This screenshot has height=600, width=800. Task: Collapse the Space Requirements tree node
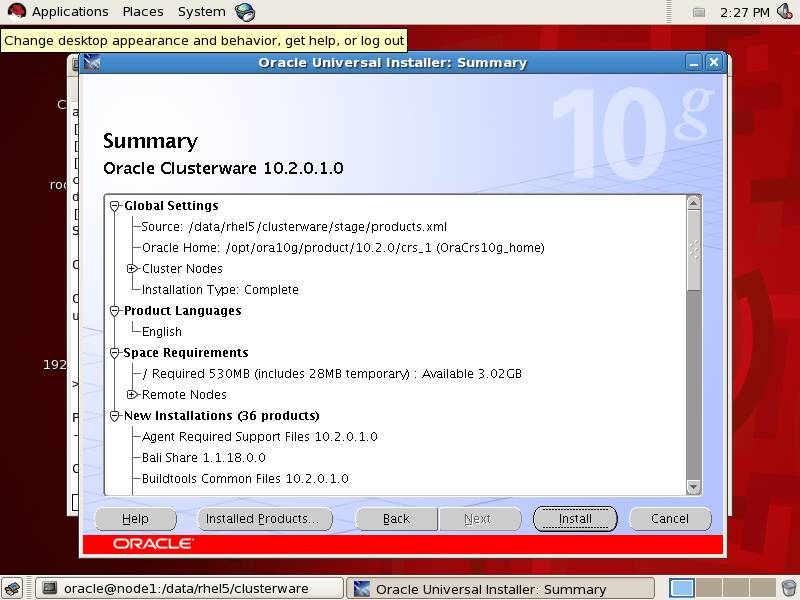[x=115, y=353]
